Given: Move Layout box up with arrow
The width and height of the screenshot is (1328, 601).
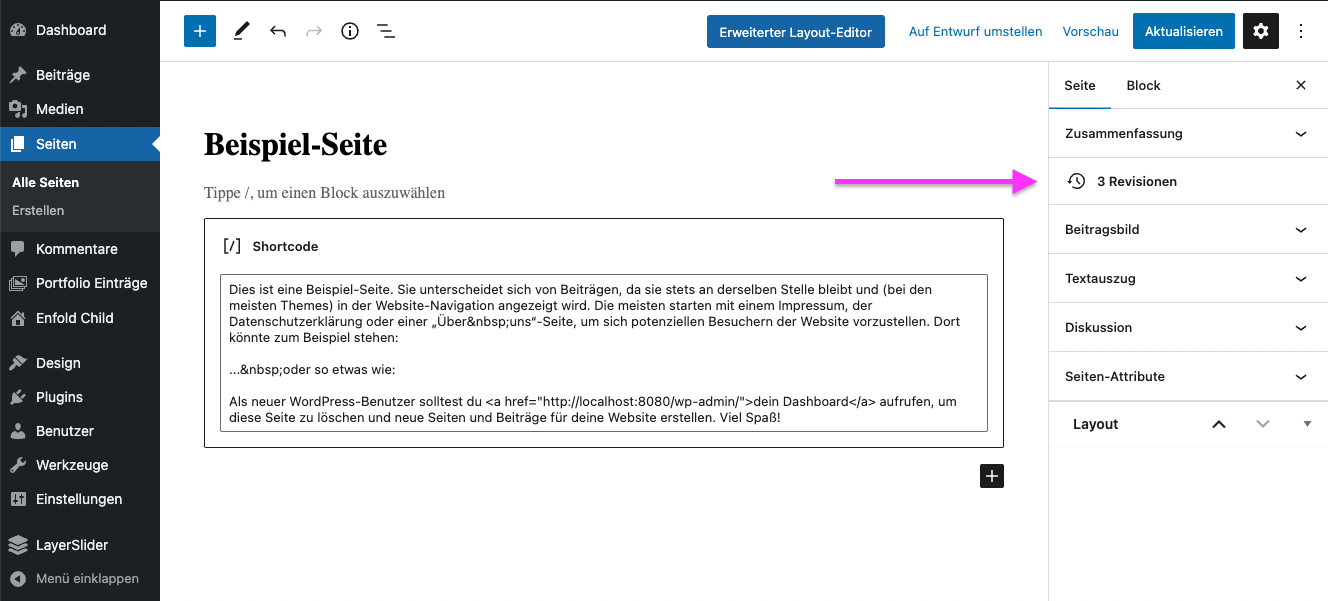Looking at the screenshot, I should (x=1219, y=424).
